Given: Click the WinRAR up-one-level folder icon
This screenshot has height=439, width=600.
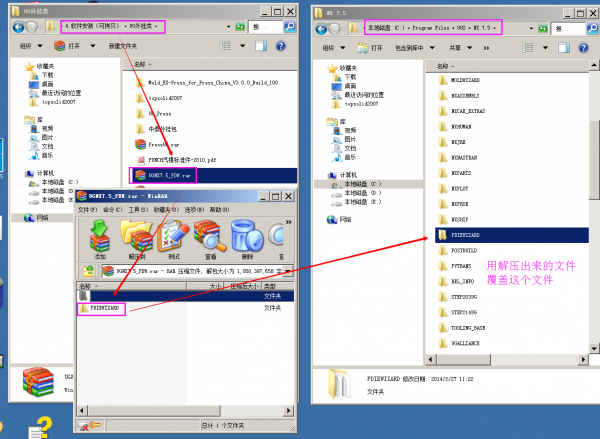Looking at the screenshot, I should click(x=88, y=271).
